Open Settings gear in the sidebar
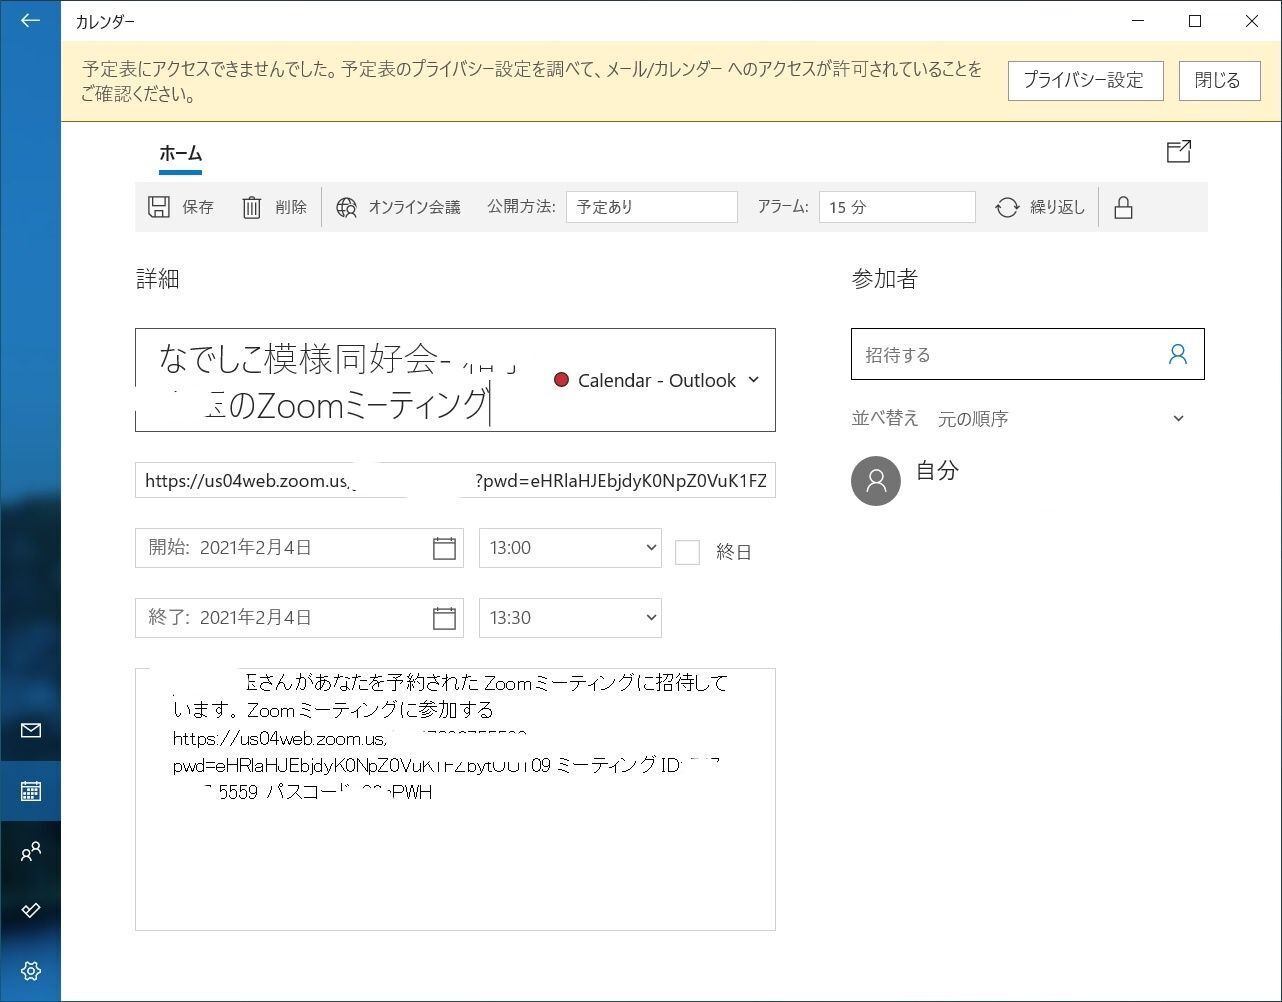The image size is (1282, 1002). (x=30, y=971)
